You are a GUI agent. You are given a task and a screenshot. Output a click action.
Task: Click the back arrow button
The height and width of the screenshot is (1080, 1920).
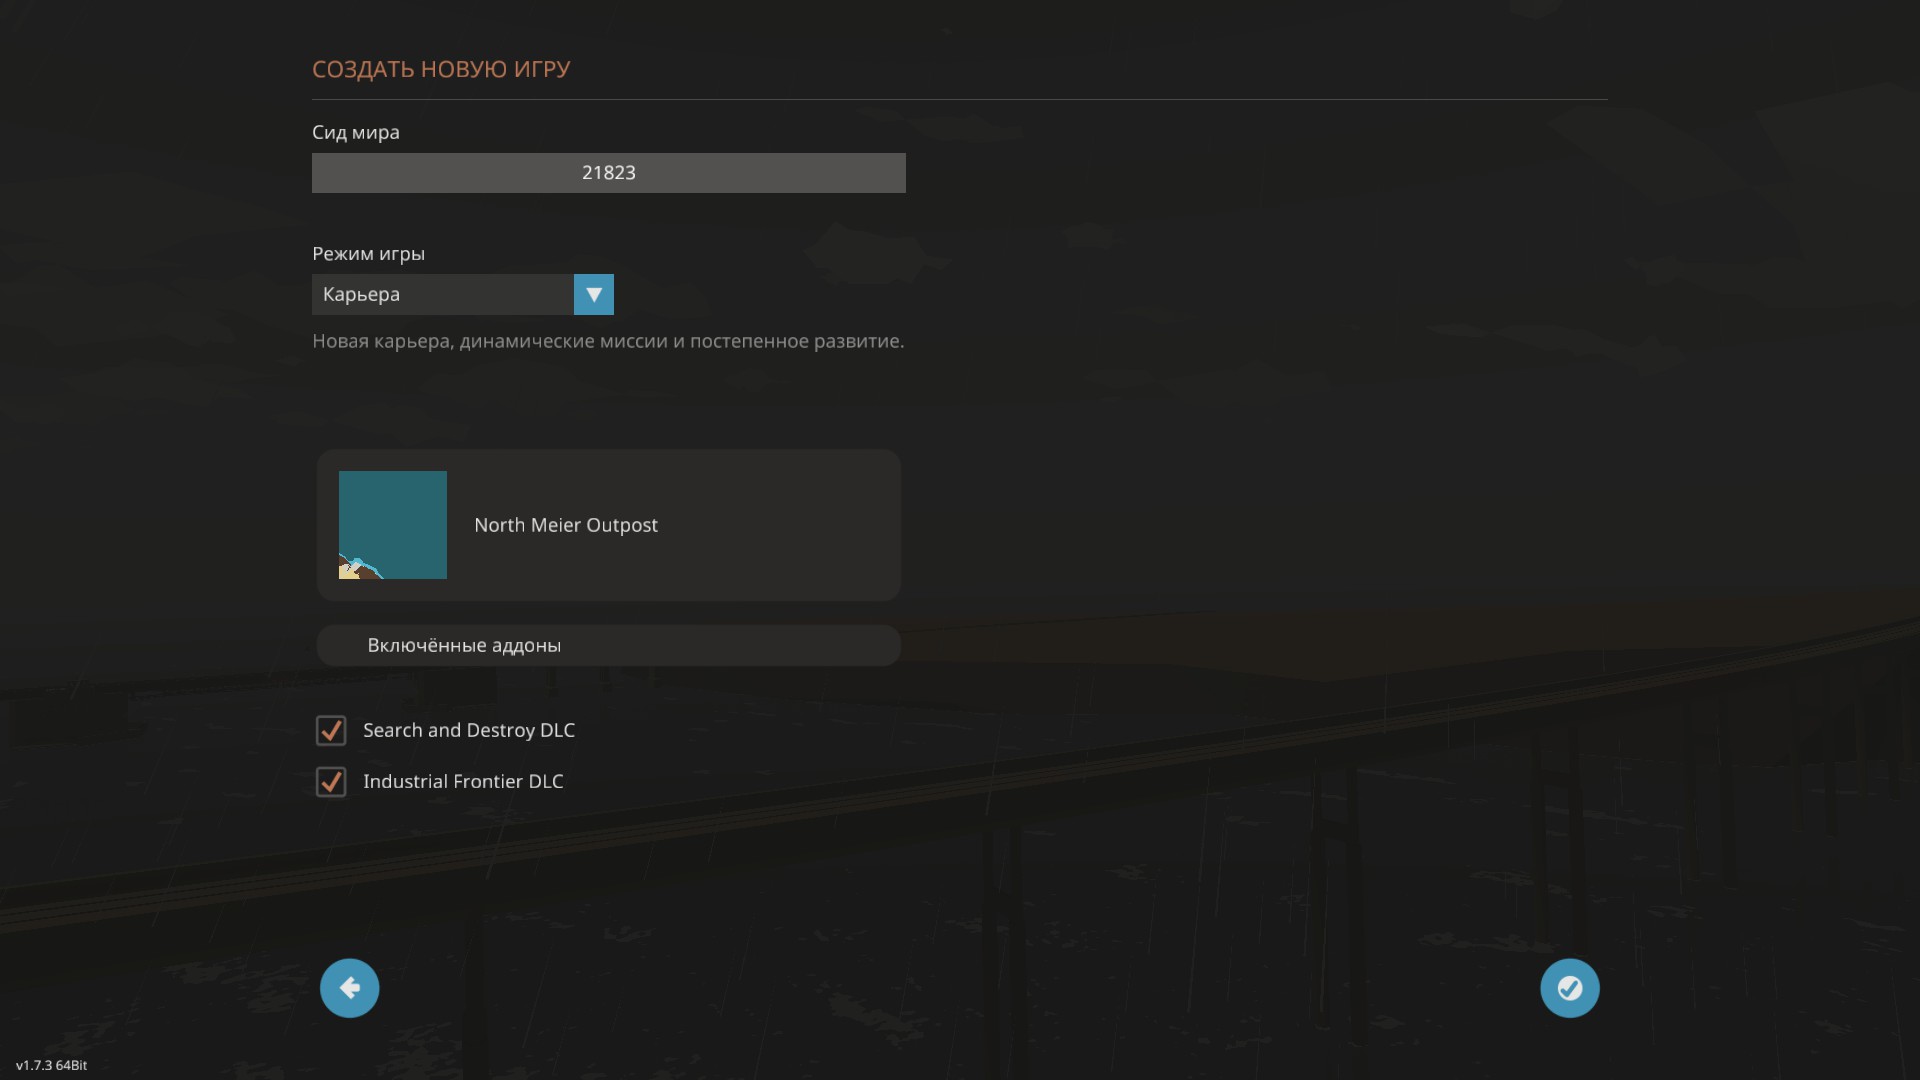349,988
